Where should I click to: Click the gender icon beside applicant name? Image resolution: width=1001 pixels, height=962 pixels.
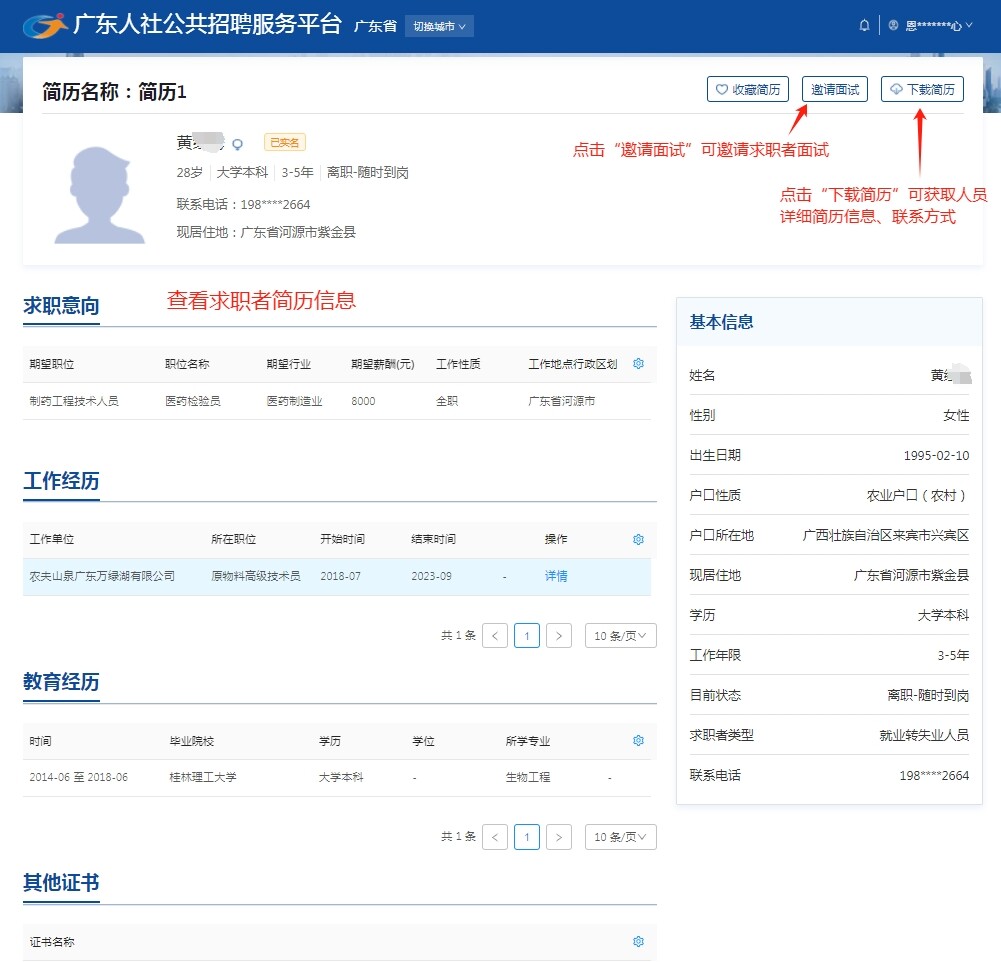click(x=238, y=144)
